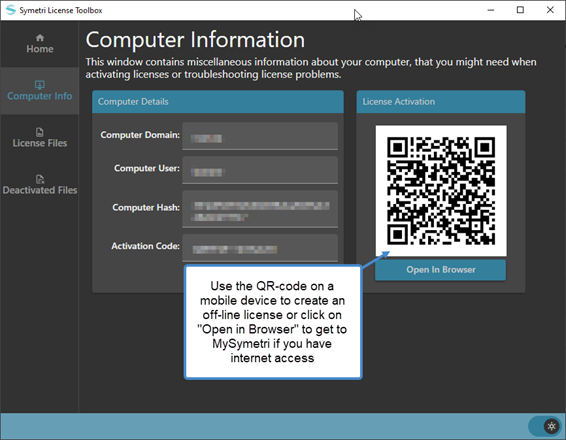The image size is (566, 440).
Task: Click Open In Browser button
Action: pyautogui.click(x=440, y=270)
